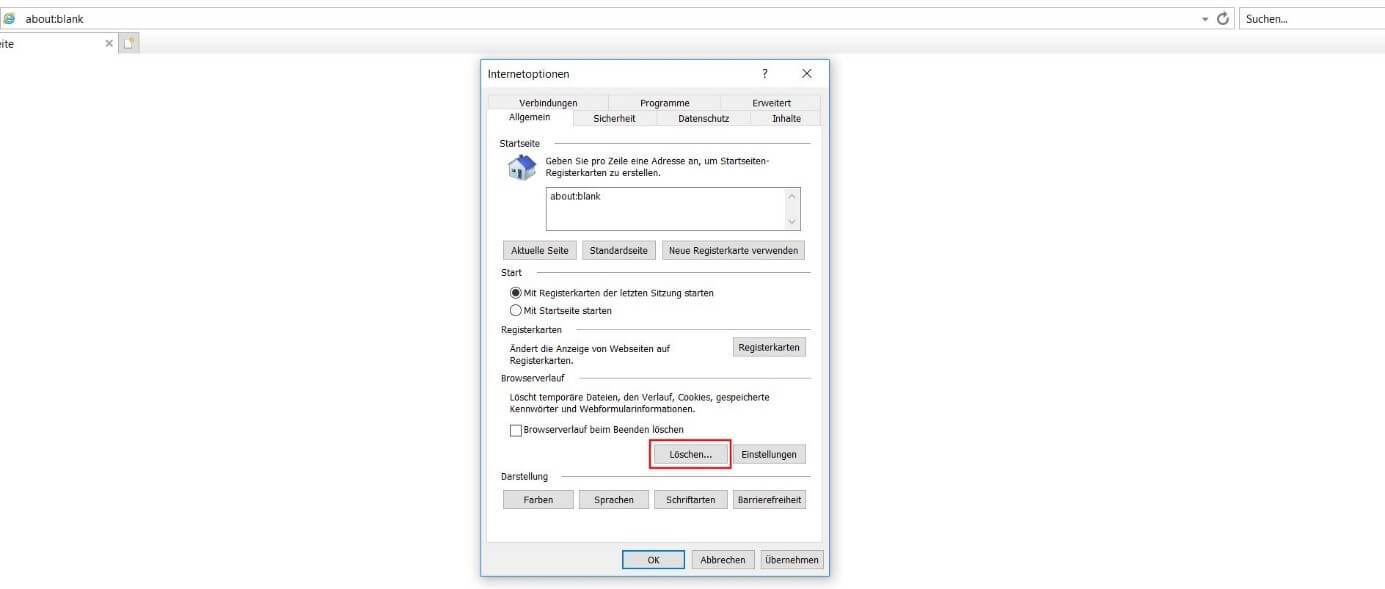Close the current browser tab
The width and height of the screenshot is (1385, 589).
(x=109, y=44)
